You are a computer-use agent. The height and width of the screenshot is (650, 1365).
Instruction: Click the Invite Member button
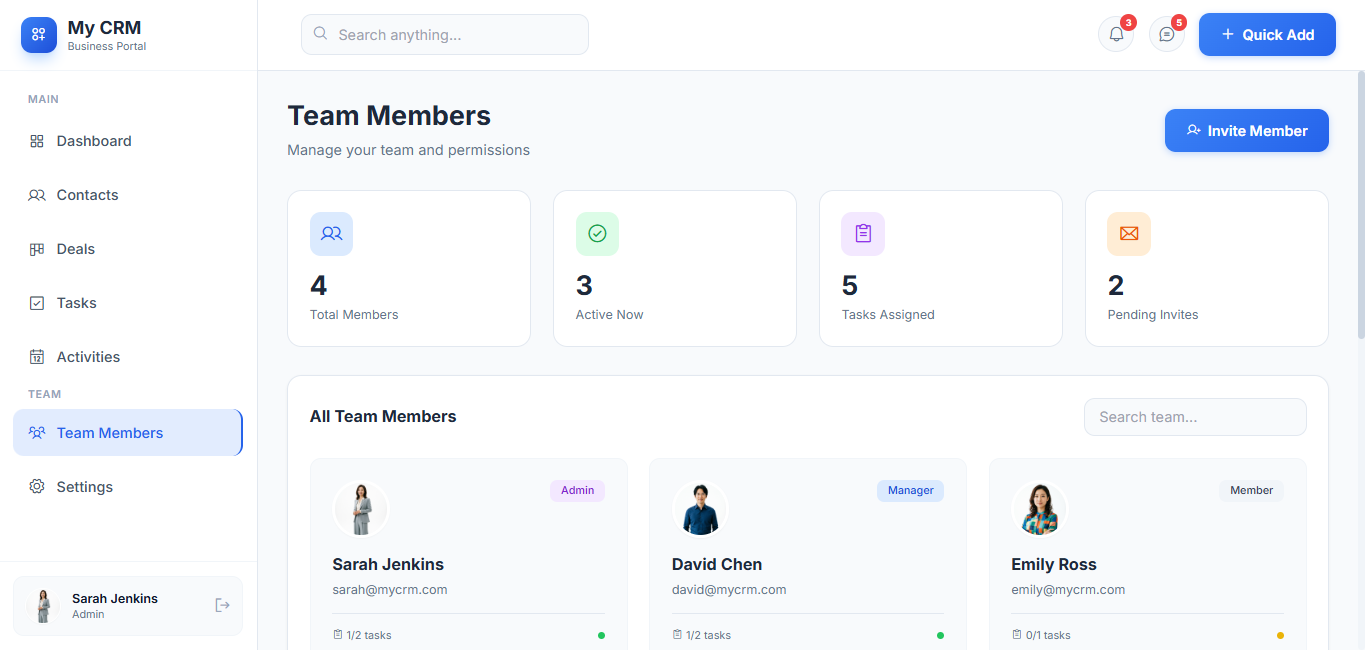tap(1246, 131)
